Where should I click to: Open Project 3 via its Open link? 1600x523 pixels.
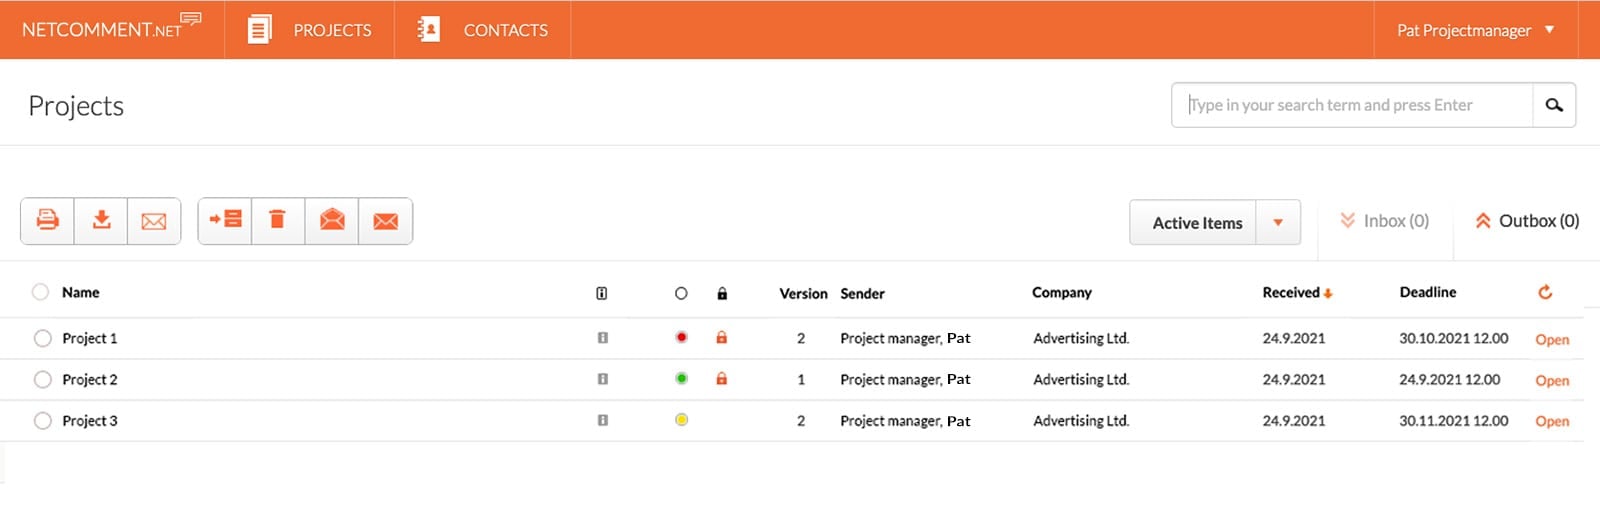tap(1552, 421)
